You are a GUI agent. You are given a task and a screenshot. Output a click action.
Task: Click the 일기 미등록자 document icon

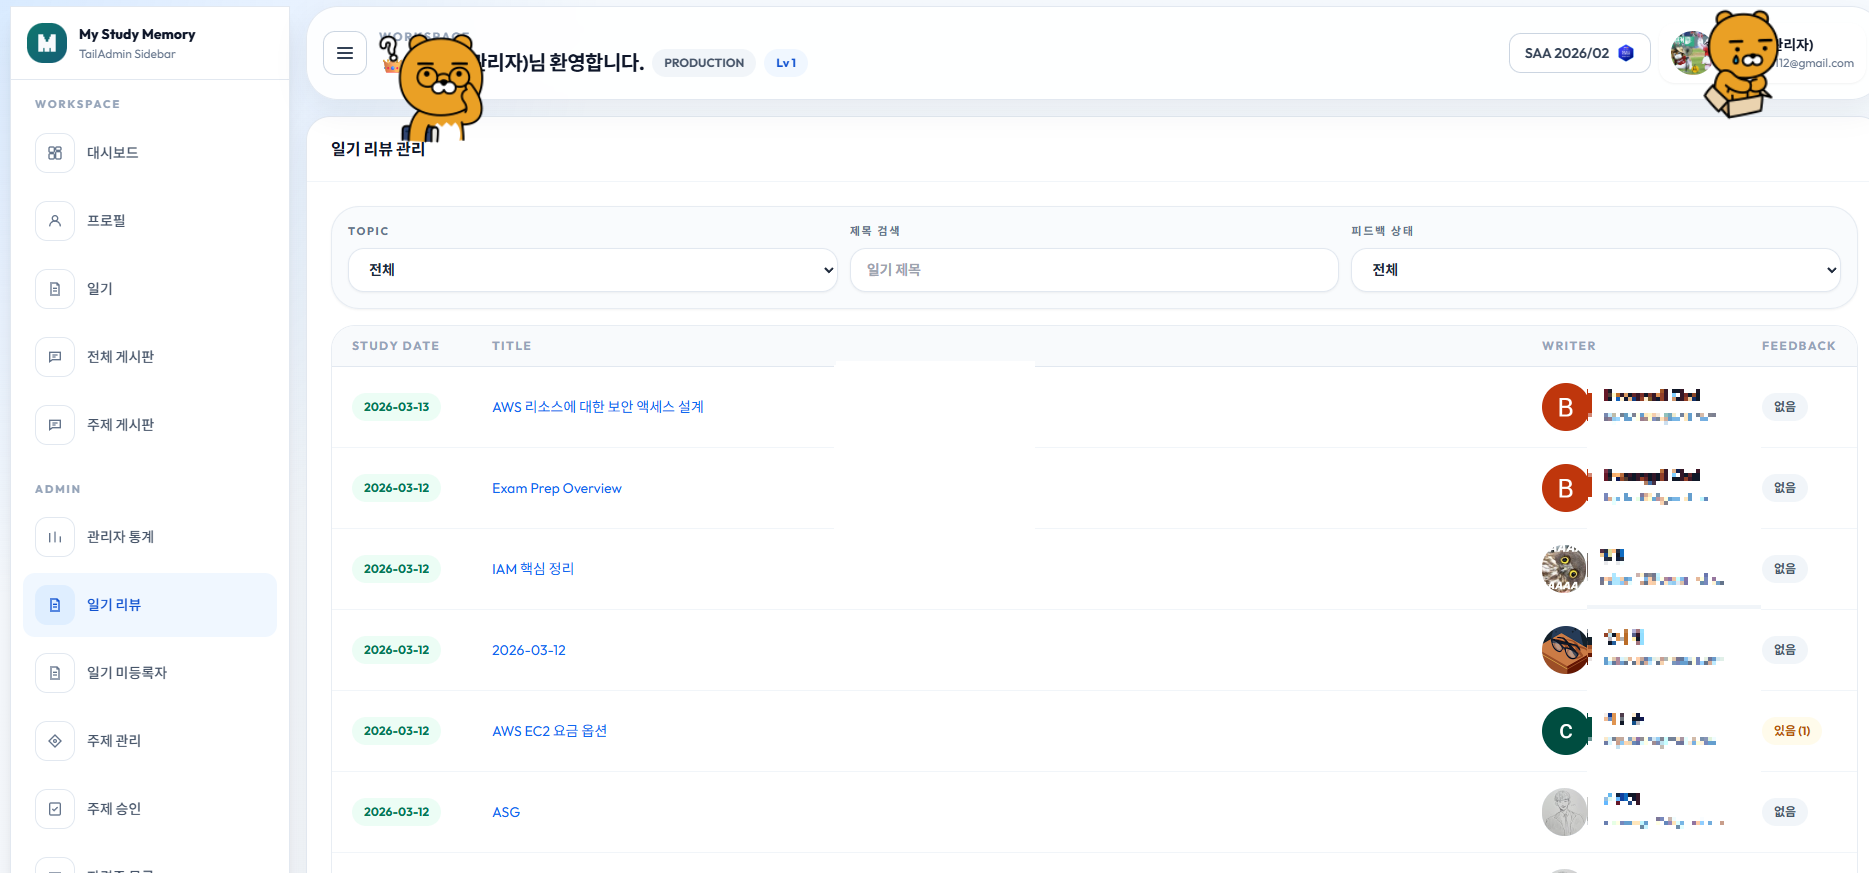[55, 673]
